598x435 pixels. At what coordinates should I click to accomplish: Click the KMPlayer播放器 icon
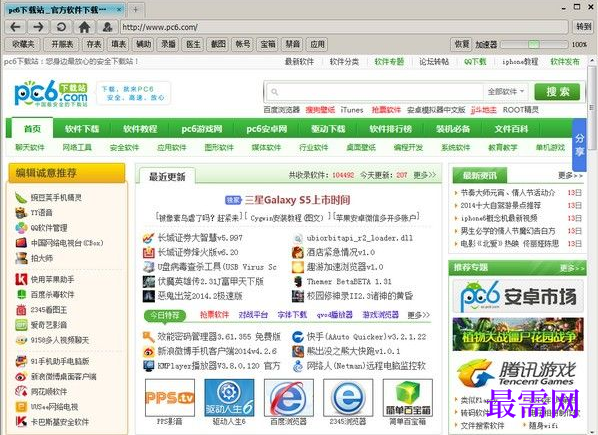click(x=148, y=366)
